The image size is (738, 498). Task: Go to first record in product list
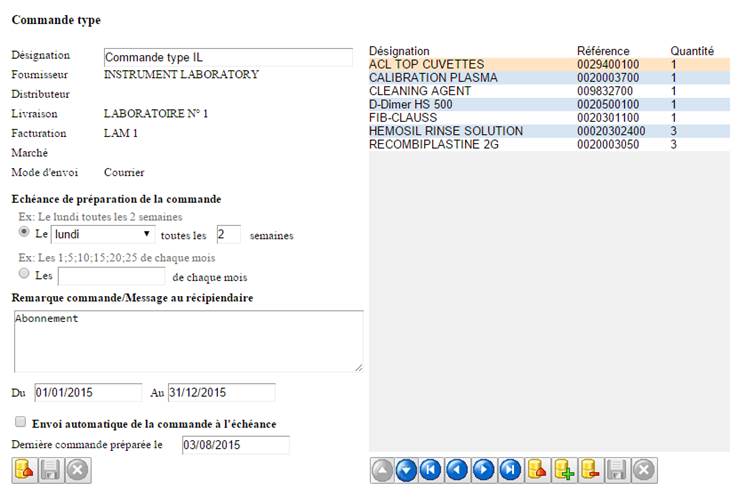(x=431, y=470)
